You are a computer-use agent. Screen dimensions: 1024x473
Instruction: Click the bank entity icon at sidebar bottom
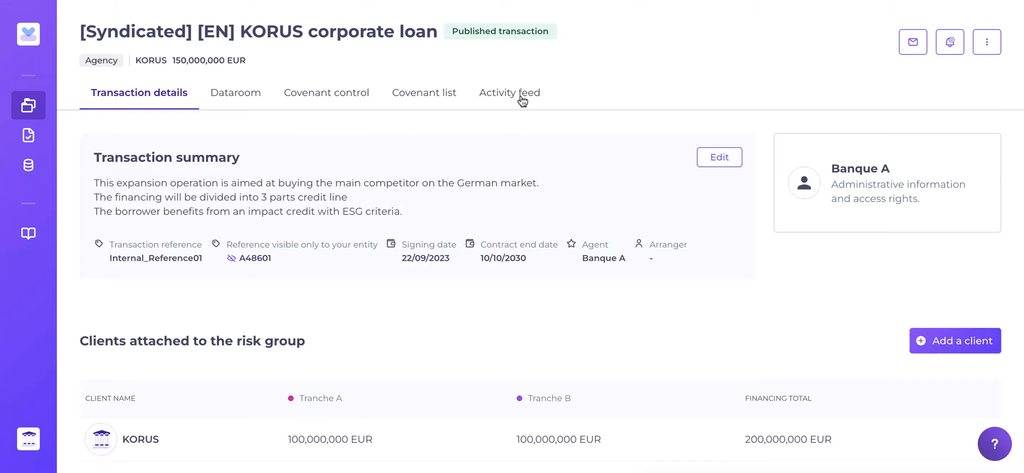[x=28, y=438]
